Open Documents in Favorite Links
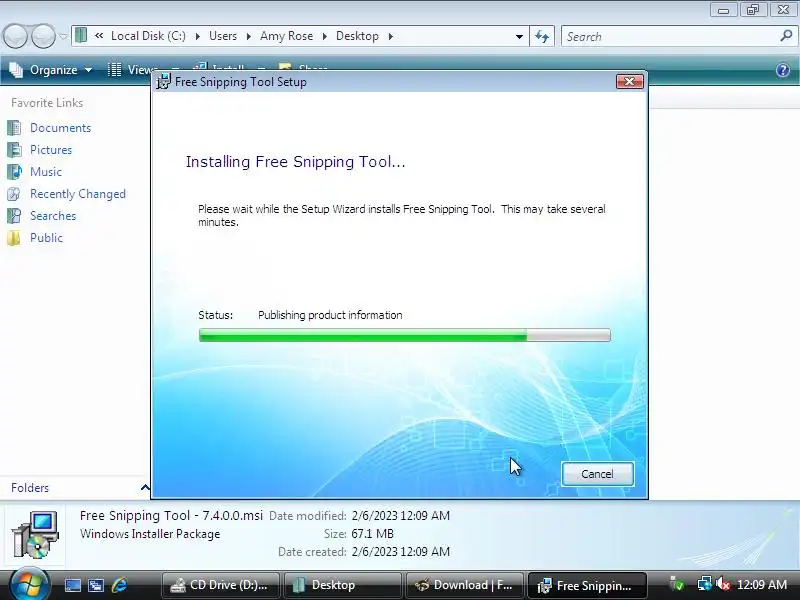 (x=60, y=128)
